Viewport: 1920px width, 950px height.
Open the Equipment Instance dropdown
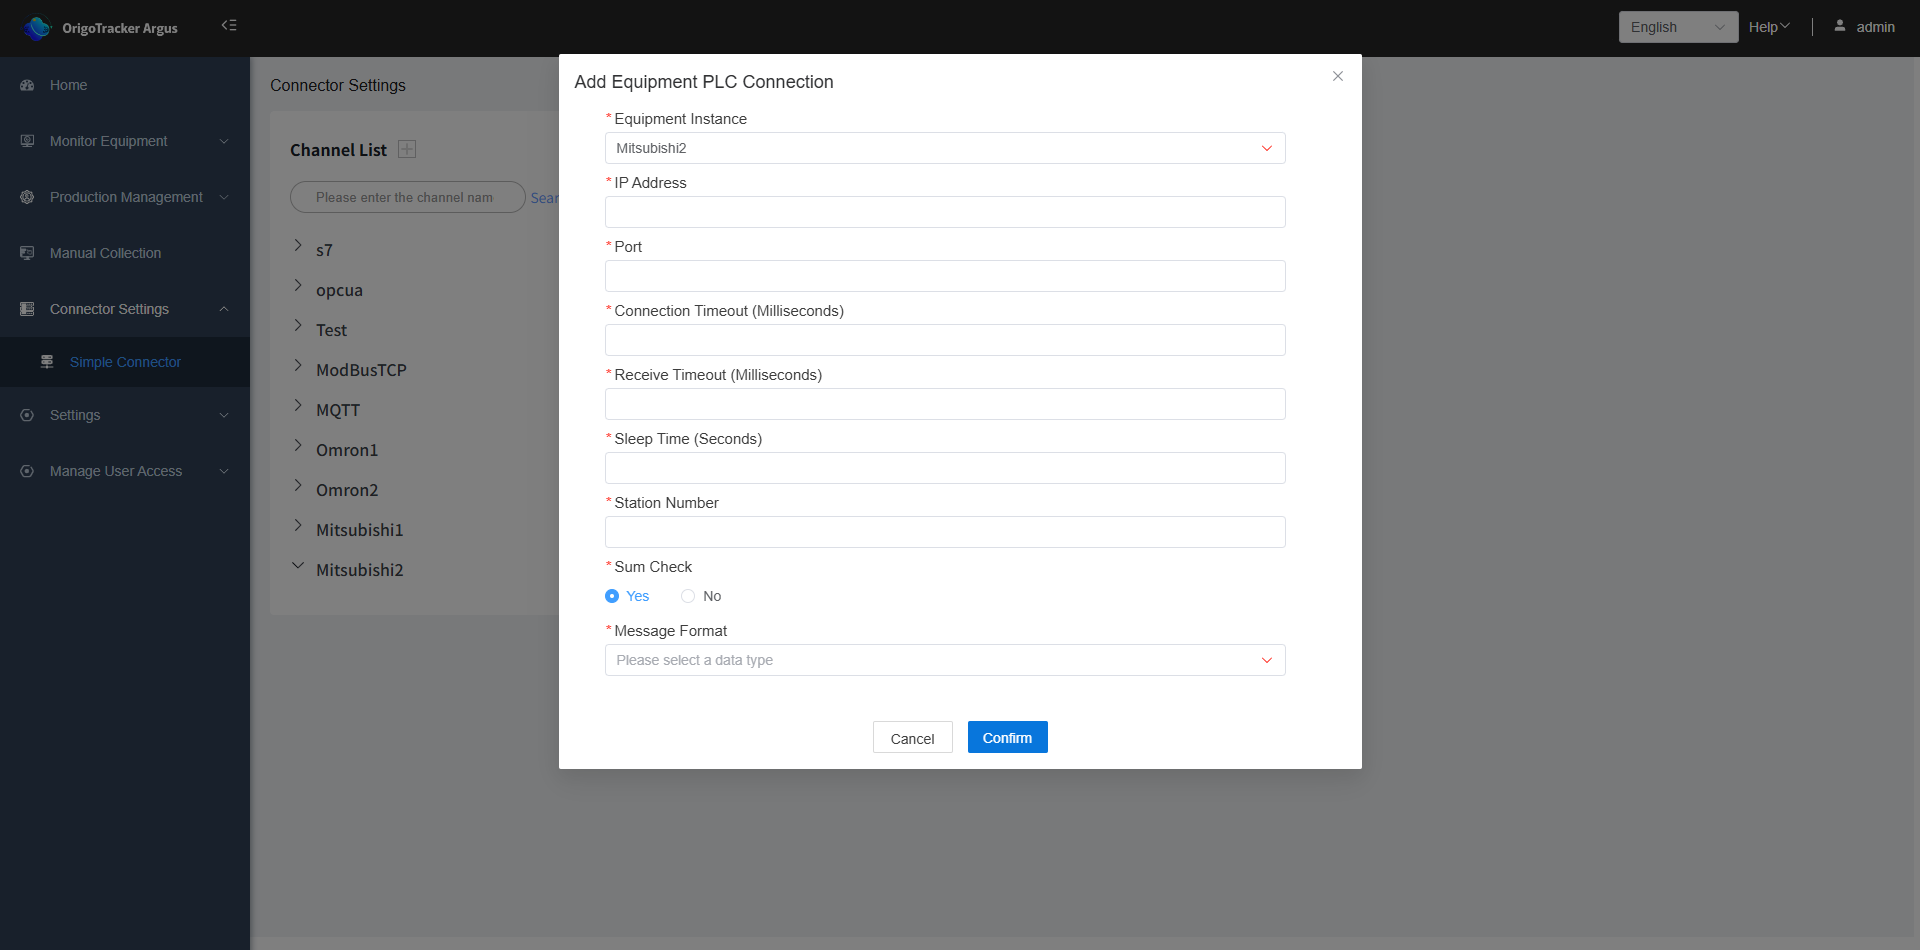click(x=944, y=149)
